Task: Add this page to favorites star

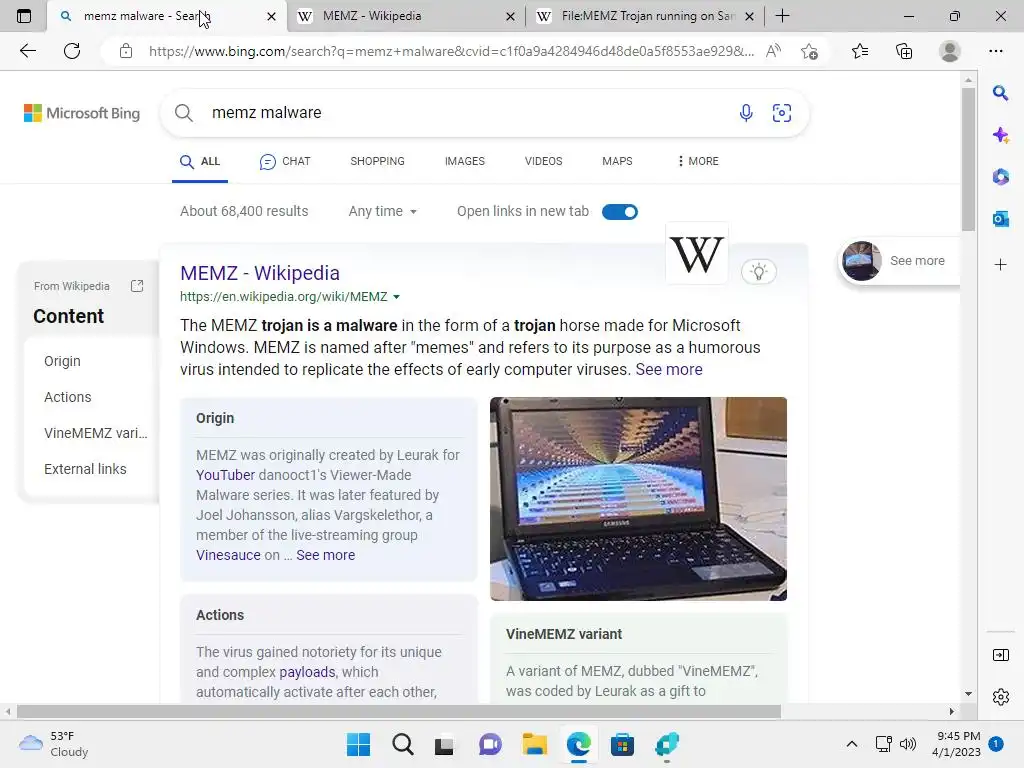Action: (810, 51)
